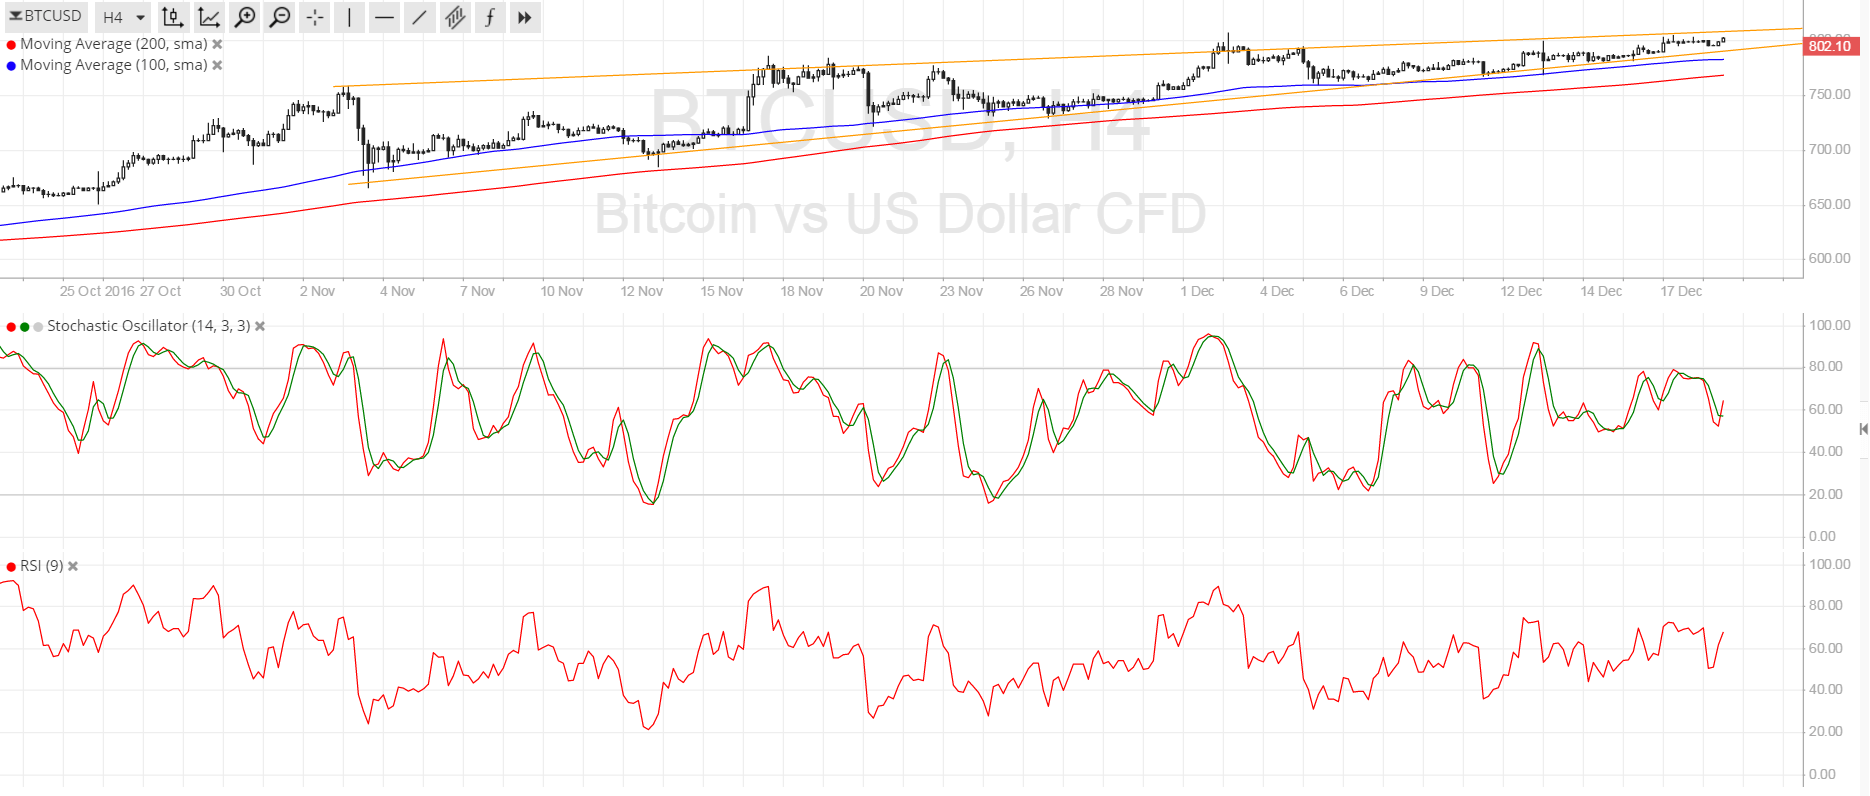Select the crosshair cursor tool
The image size is (1870, 796).
click(x=315, y=17)
